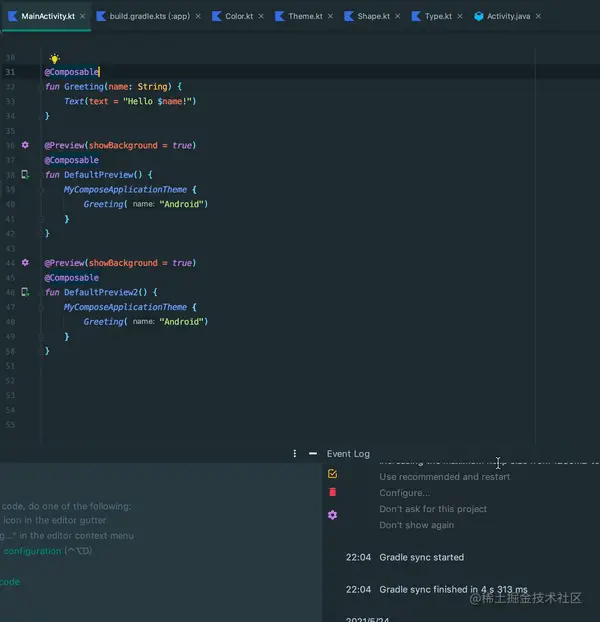Click the Text(text = "Hello $name!") line

point(130,101)
